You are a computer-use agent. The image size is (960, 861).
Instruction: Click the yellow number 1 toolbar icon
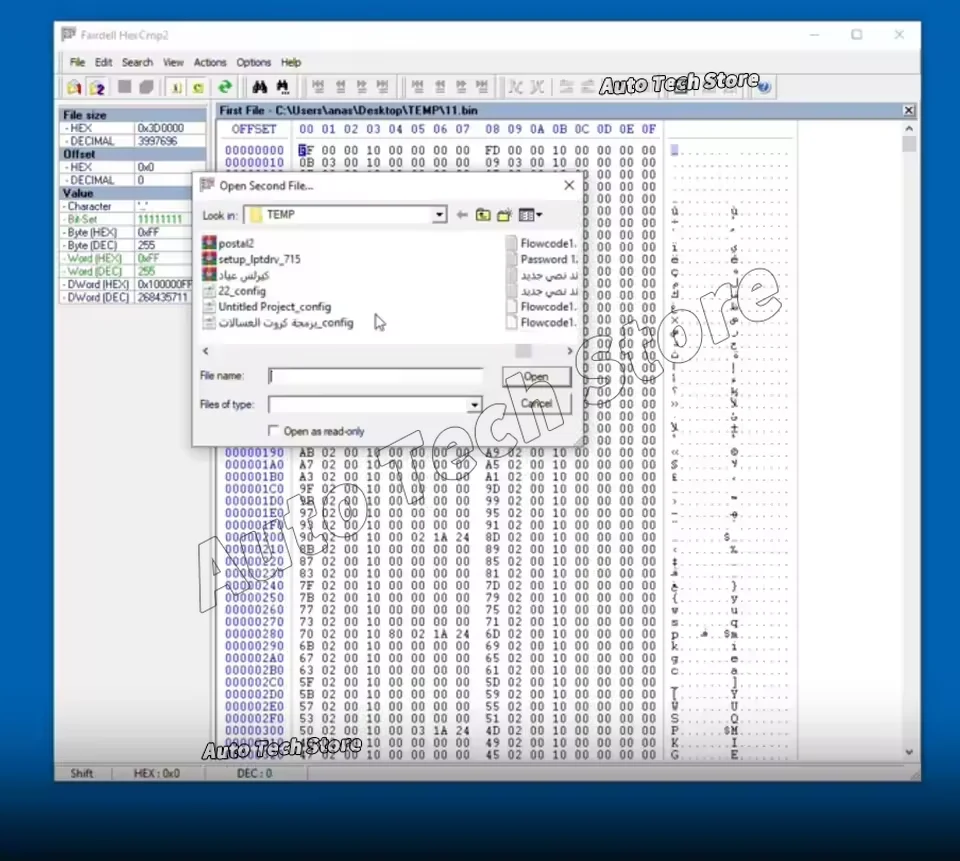(176, 88)
